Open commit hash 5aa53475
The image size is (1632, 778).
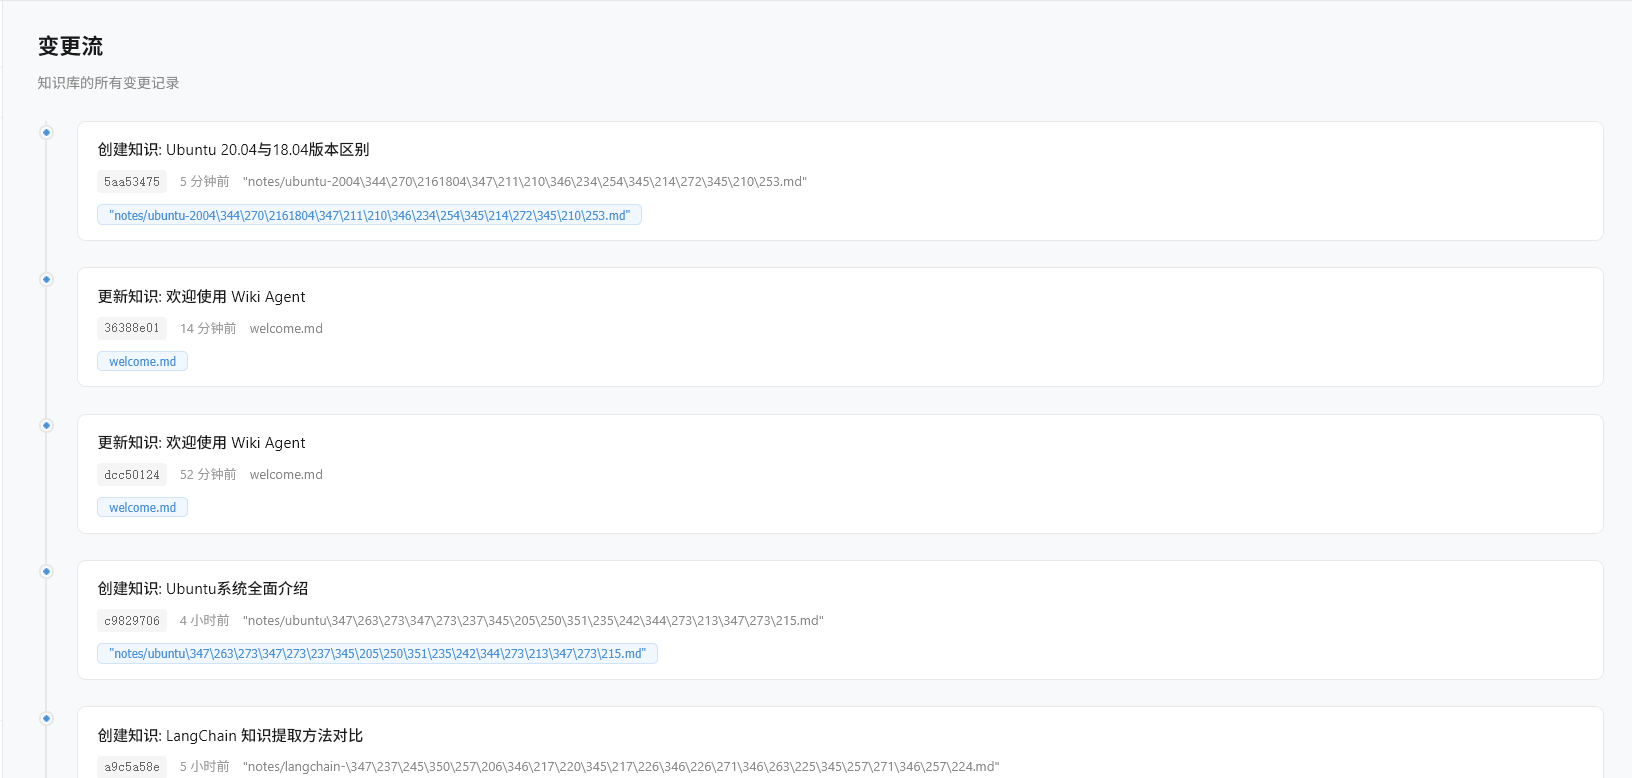pos(132,182)
